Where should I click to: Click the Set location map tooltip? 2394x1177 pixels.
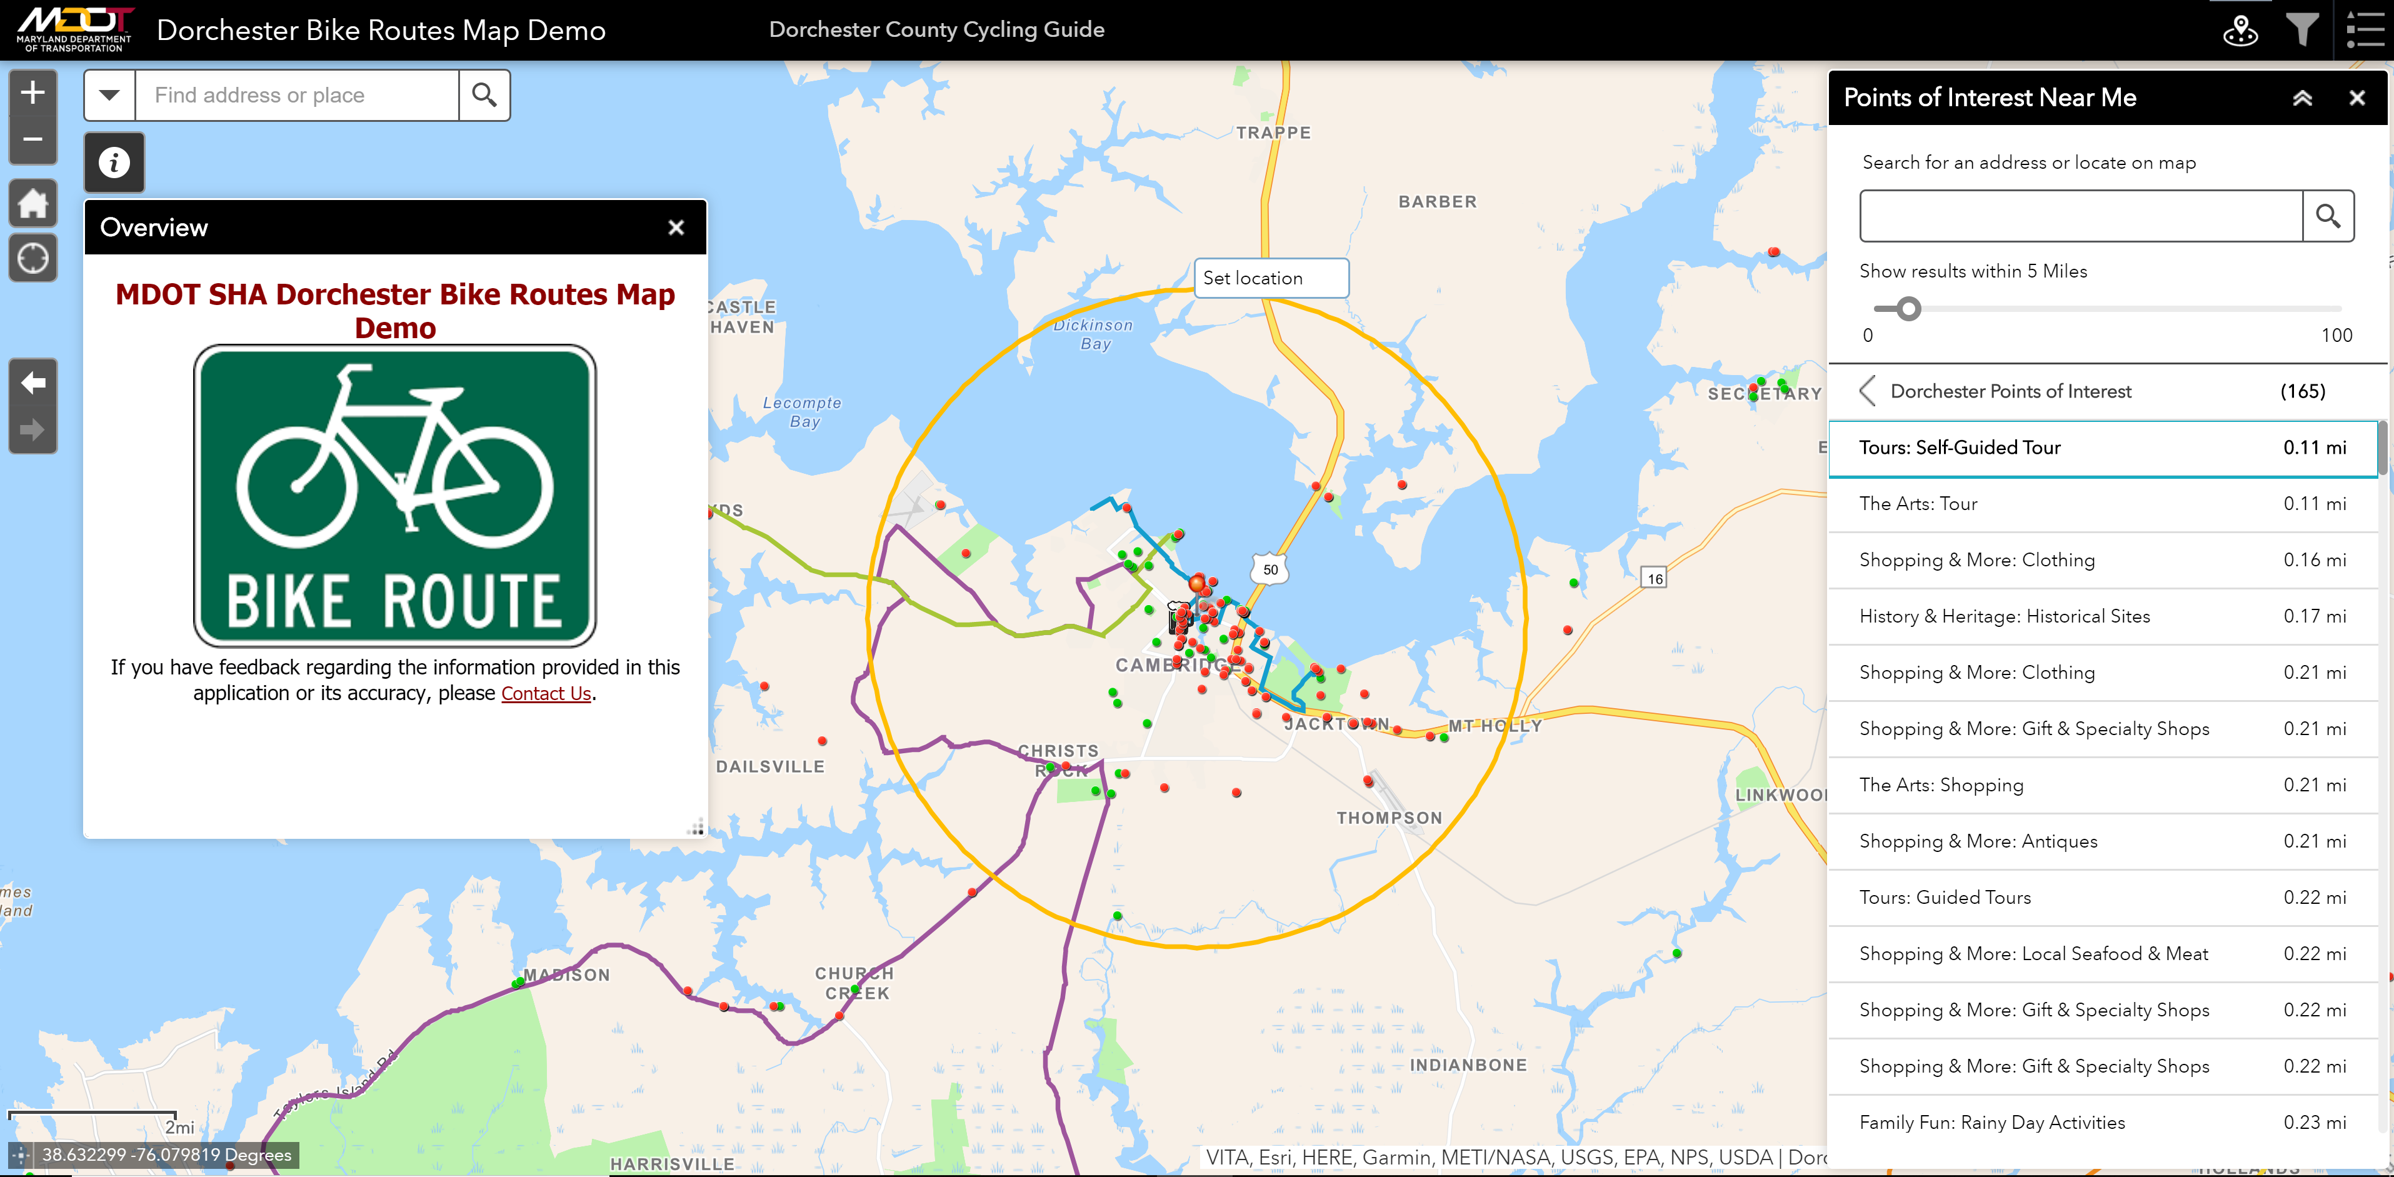[1271, 278]
